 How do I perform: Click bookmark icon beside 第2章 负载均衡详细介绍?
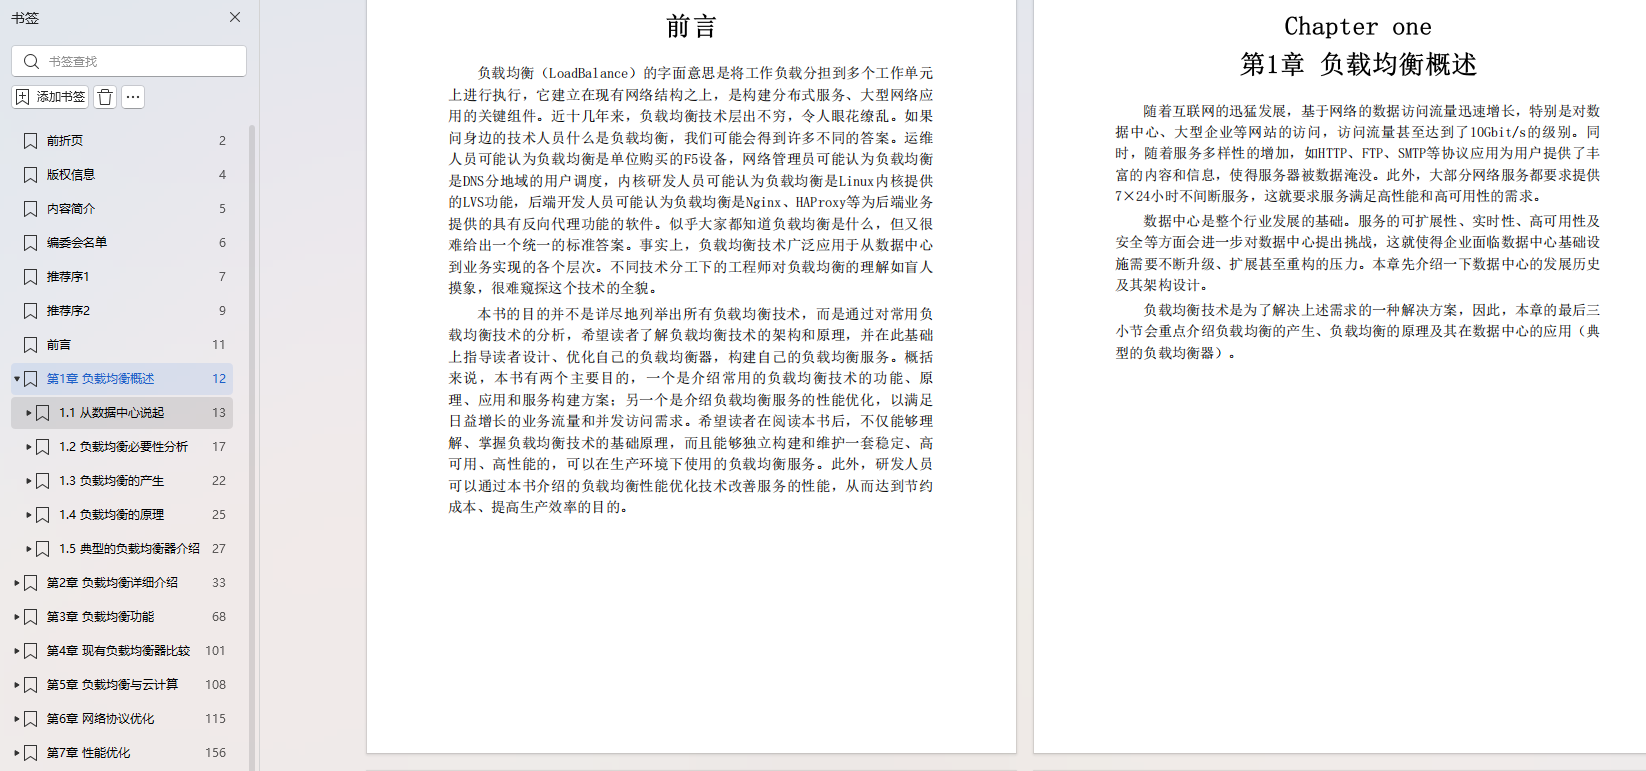tap(31, 583)
